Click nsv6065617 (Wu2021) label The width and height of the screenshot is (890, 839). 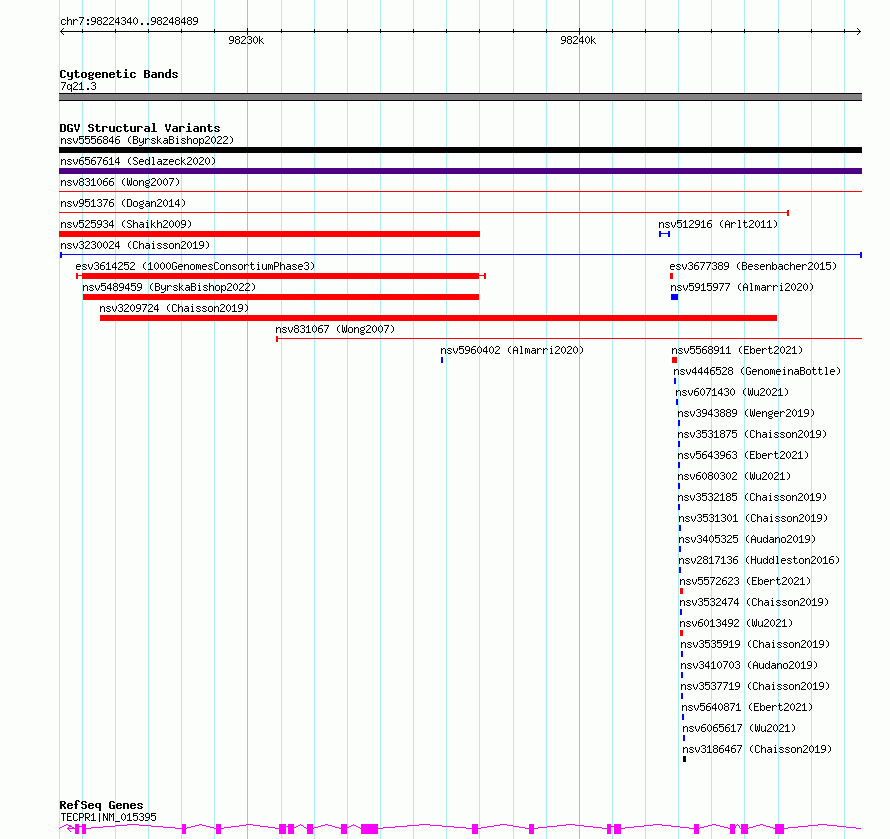tap(739, 728)
